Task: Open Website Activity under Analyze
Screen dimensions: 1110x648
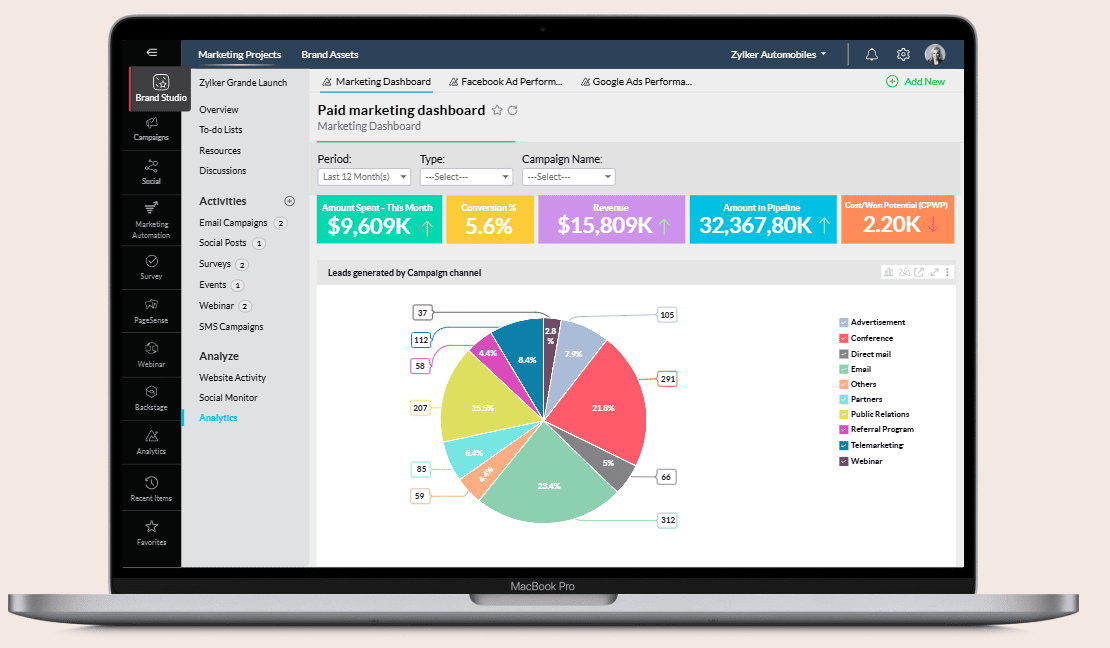Action: 233,377
